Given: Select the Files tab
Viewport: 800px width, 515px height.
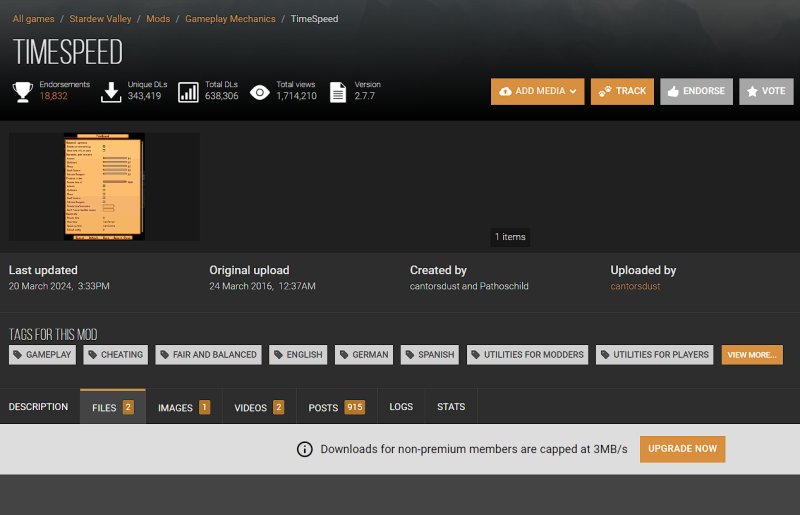Looking at the screenshot, I should (x=113, y=407).
